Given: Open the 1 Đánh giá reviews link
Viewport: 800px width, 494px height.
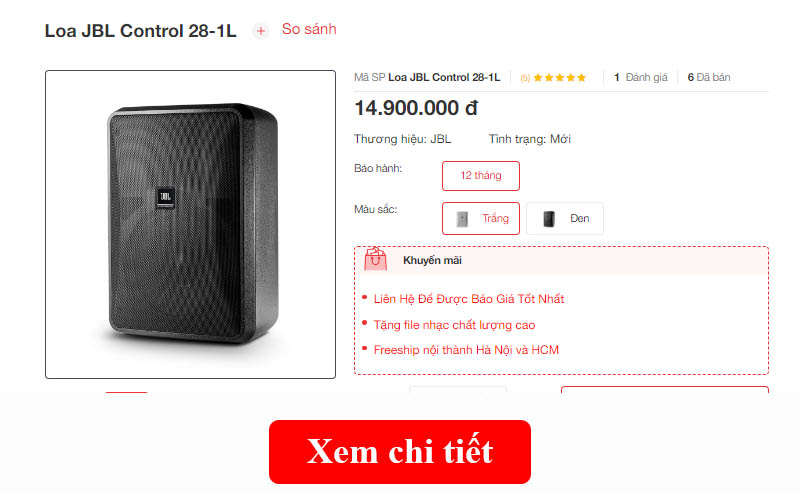Looking at the screenshot, I should pos(641,78).
